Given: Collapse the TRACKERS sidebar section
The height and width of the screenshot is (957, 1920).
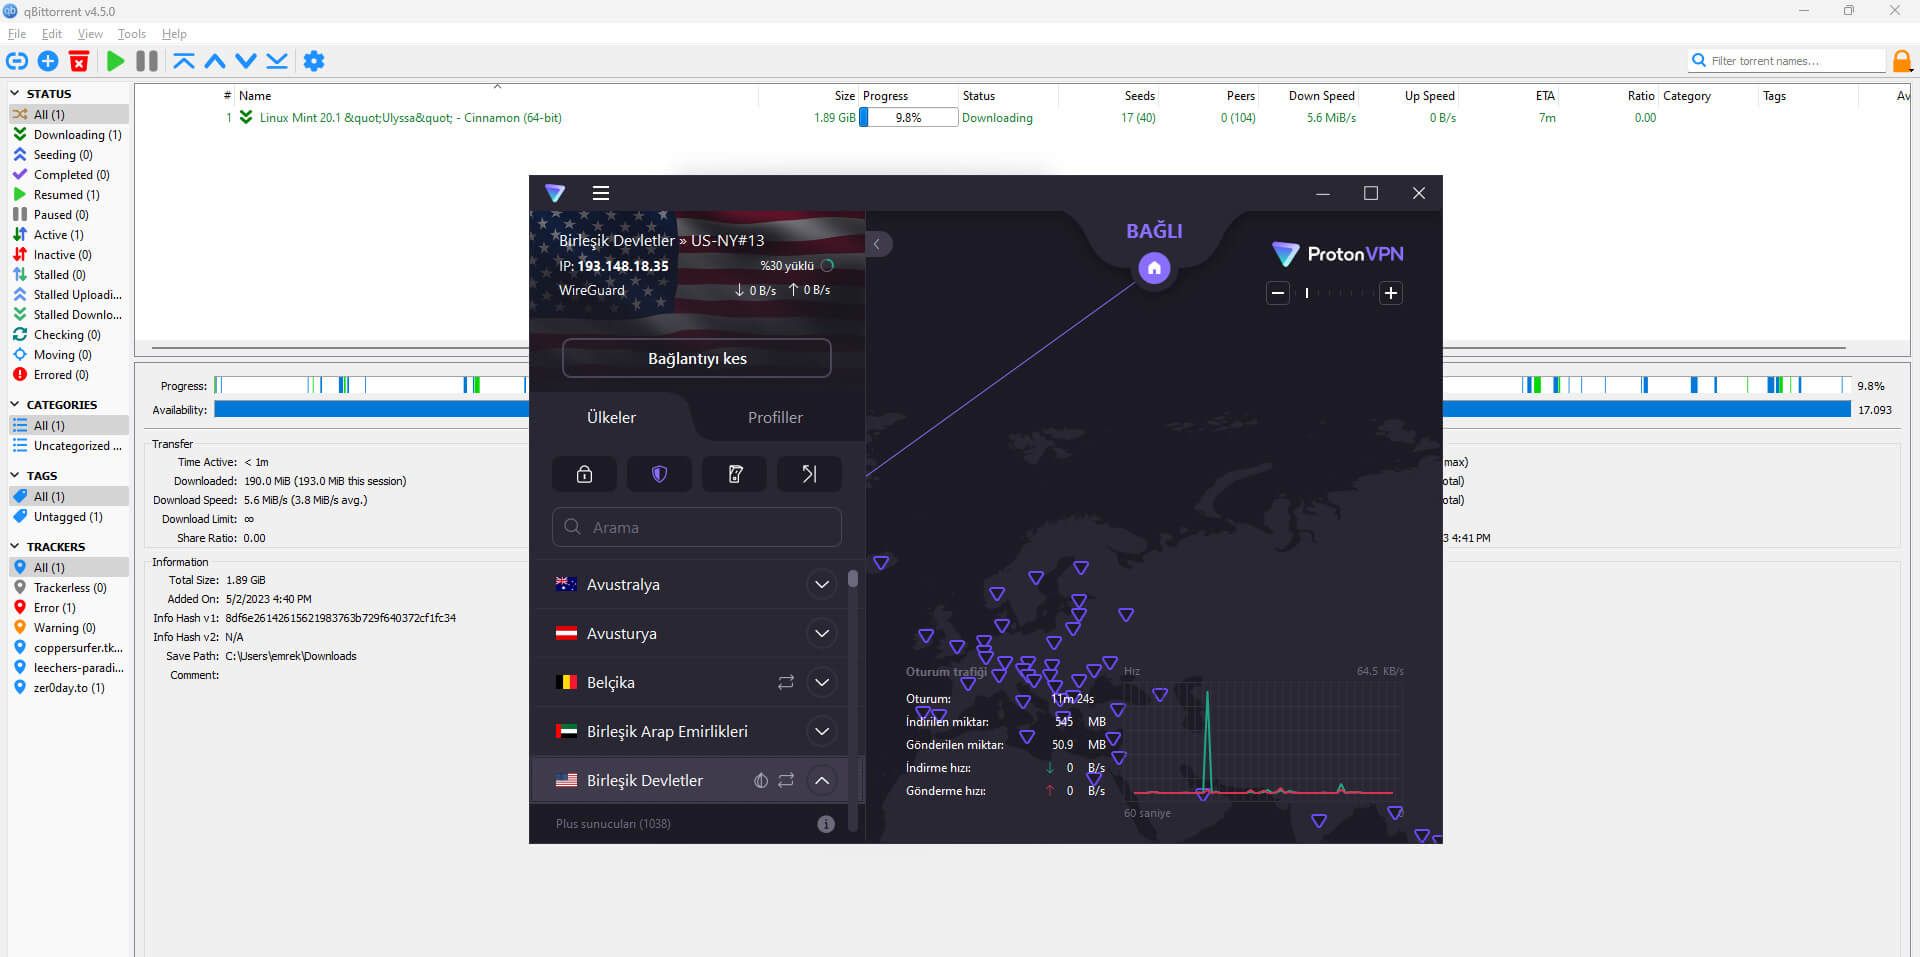Looking at the screenshot, I should click(x=15, y=546).
